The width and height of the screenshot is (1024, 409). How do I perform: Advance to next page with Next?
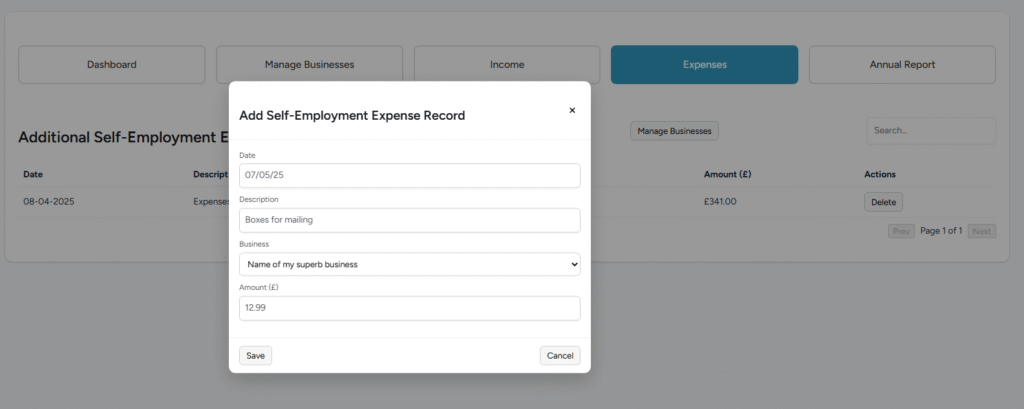[x=982, y=231]
